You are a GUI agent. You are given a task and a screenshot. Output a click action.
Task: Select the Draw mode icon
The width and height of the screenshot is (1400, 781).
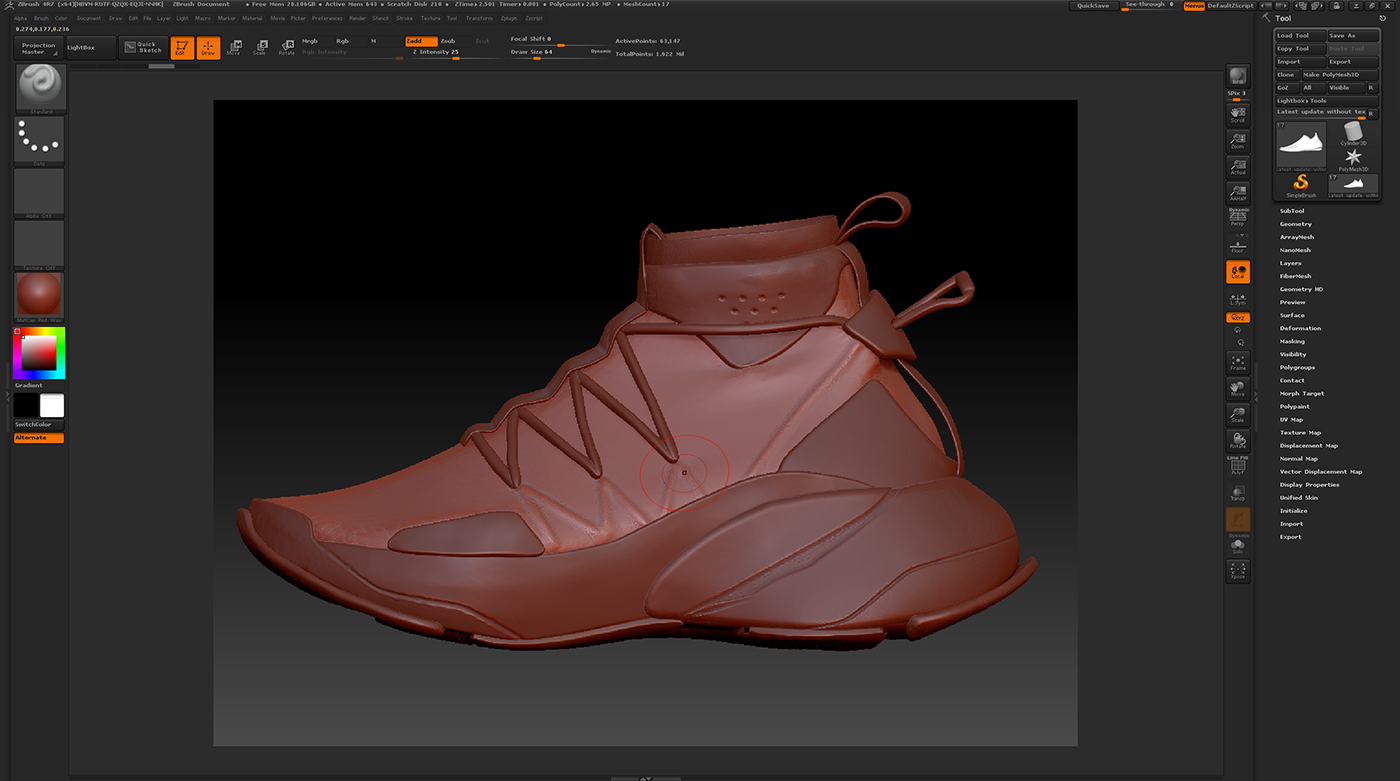pyautogui.click(x=208, y=47)
